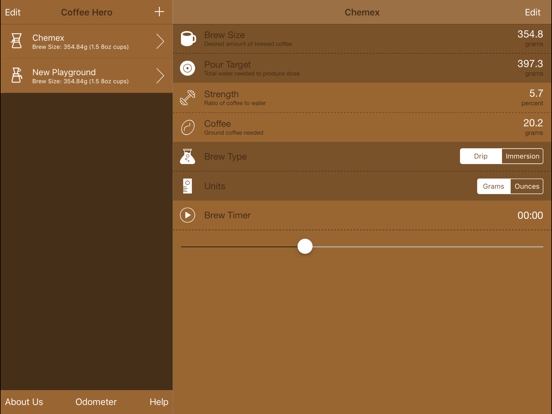Click the Strength label
The width and height of the screenshot is (552, 414).
click(221, 94)
